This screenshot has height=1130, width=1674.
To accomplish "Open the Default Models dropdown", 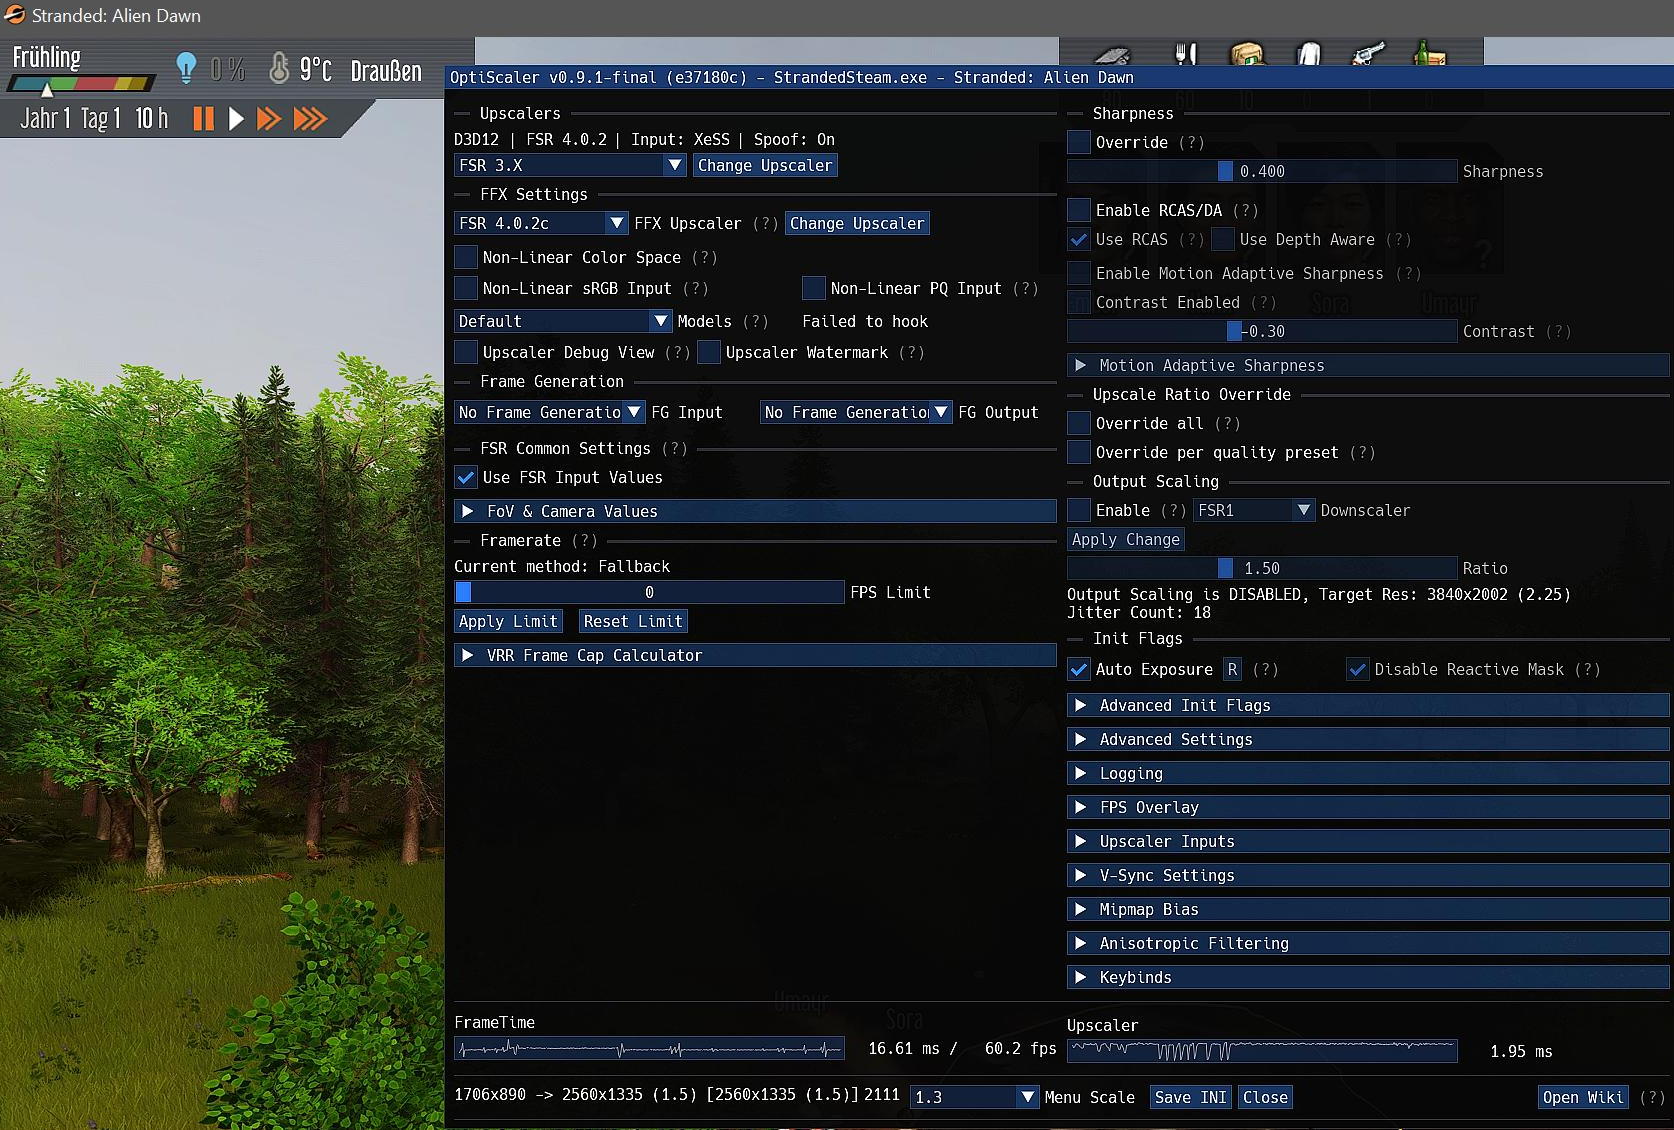I will (563, 321).
